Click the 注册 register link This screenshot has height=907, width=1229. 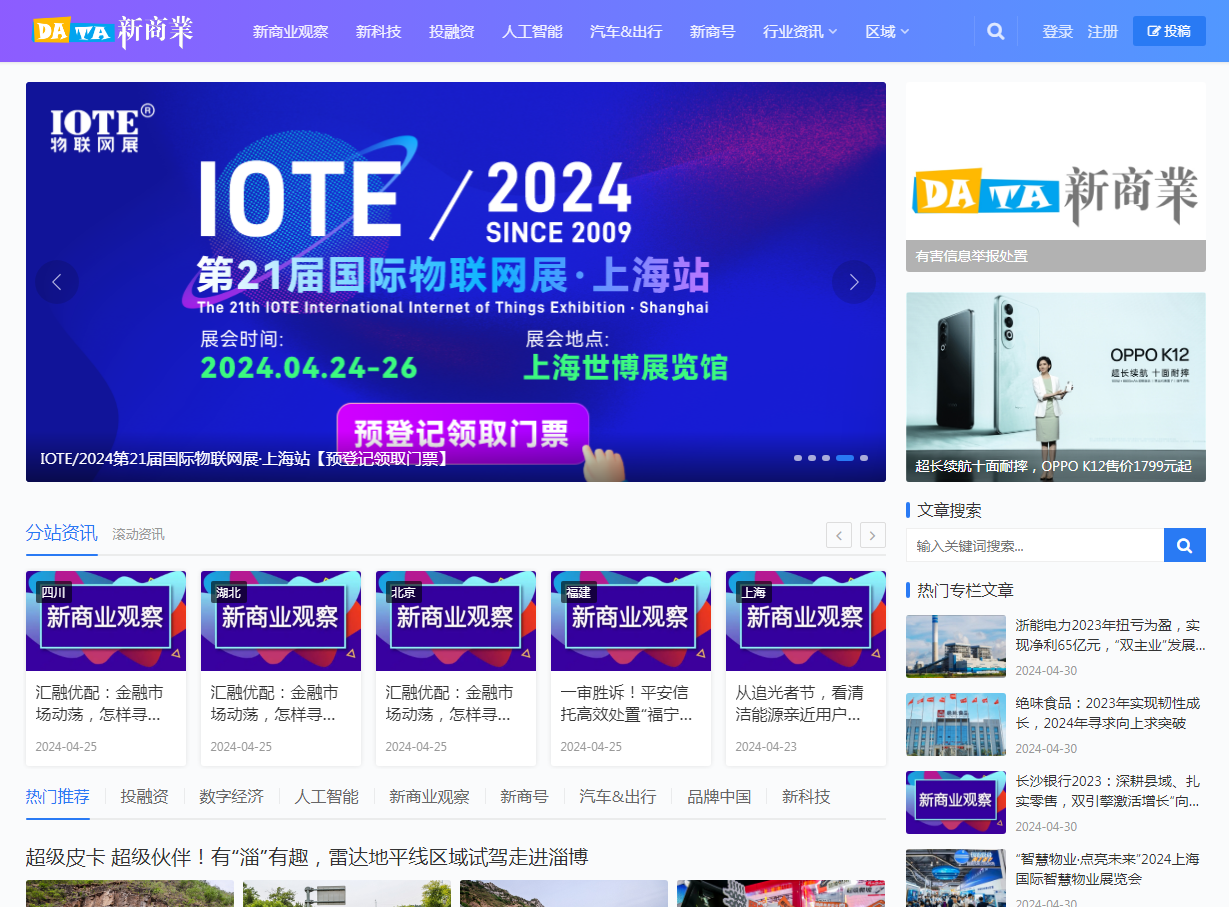(x=1103, y=31)
